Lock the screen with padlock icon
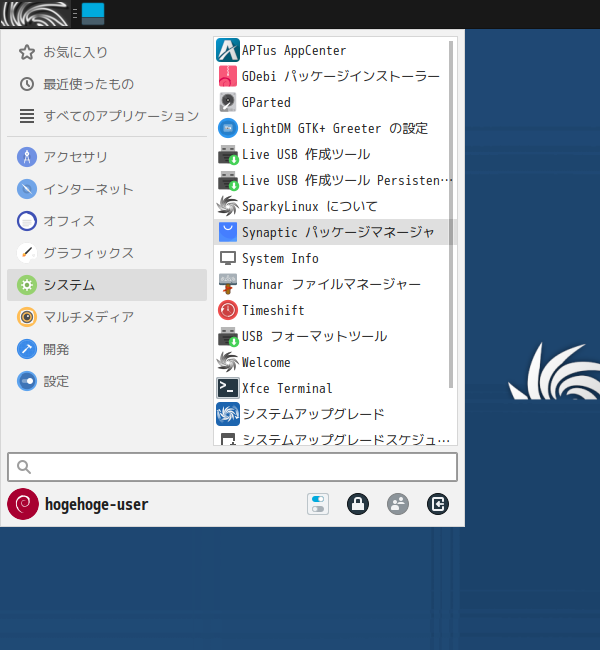 pos(358,504)
